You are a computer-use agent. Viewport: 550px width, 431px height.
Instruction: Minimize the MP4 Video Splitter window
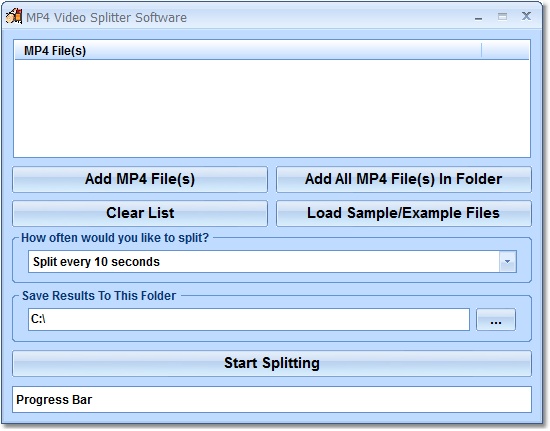coord(478,18)
